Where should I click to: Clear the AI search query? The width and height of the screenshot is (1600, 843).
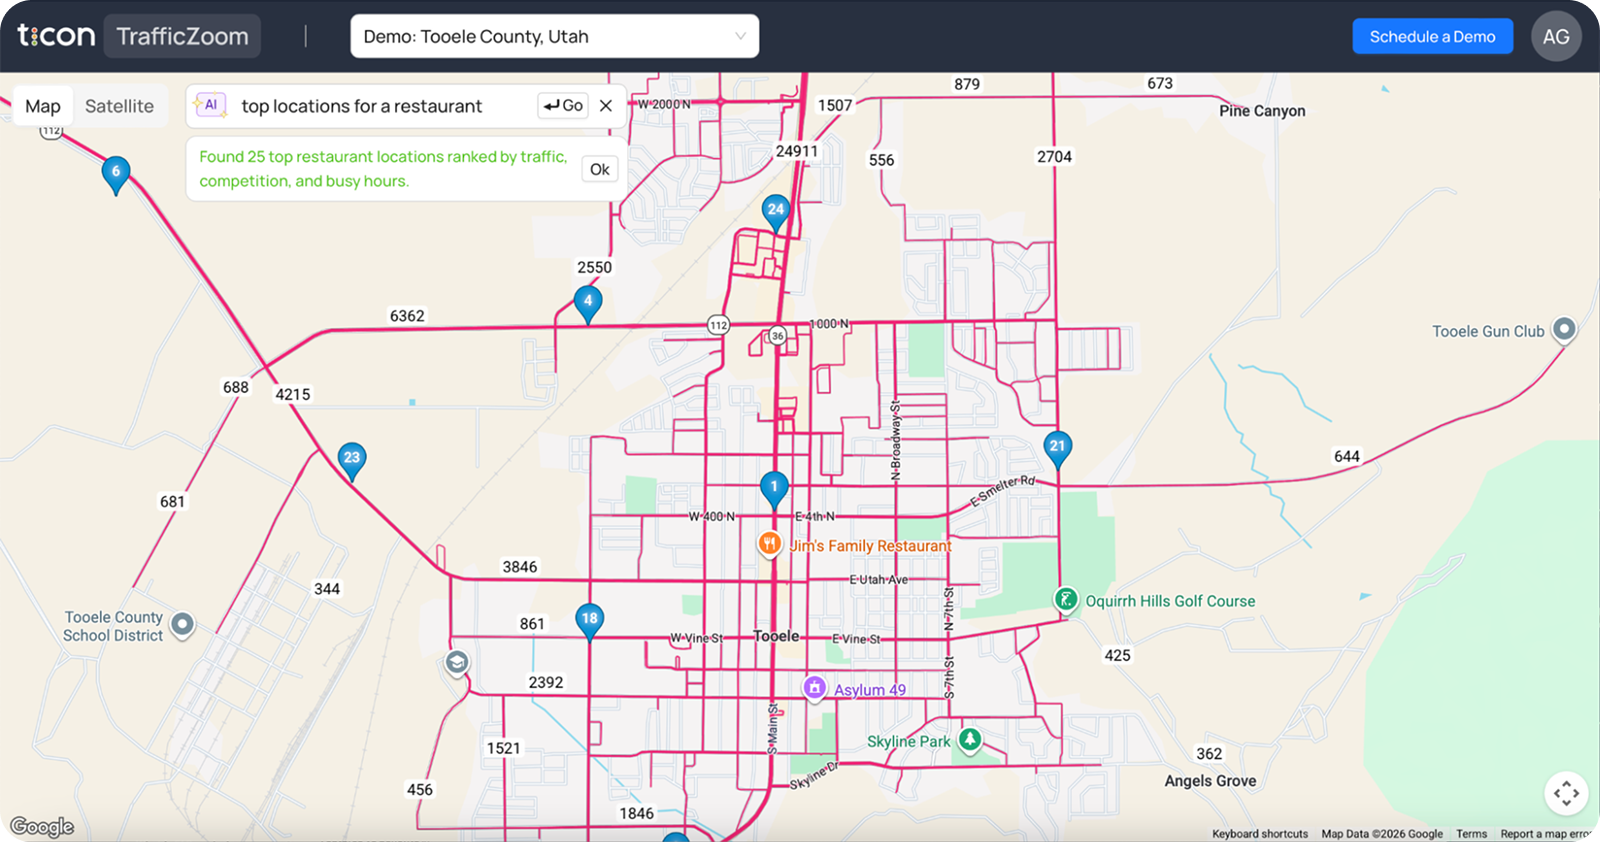coord(606,105)
